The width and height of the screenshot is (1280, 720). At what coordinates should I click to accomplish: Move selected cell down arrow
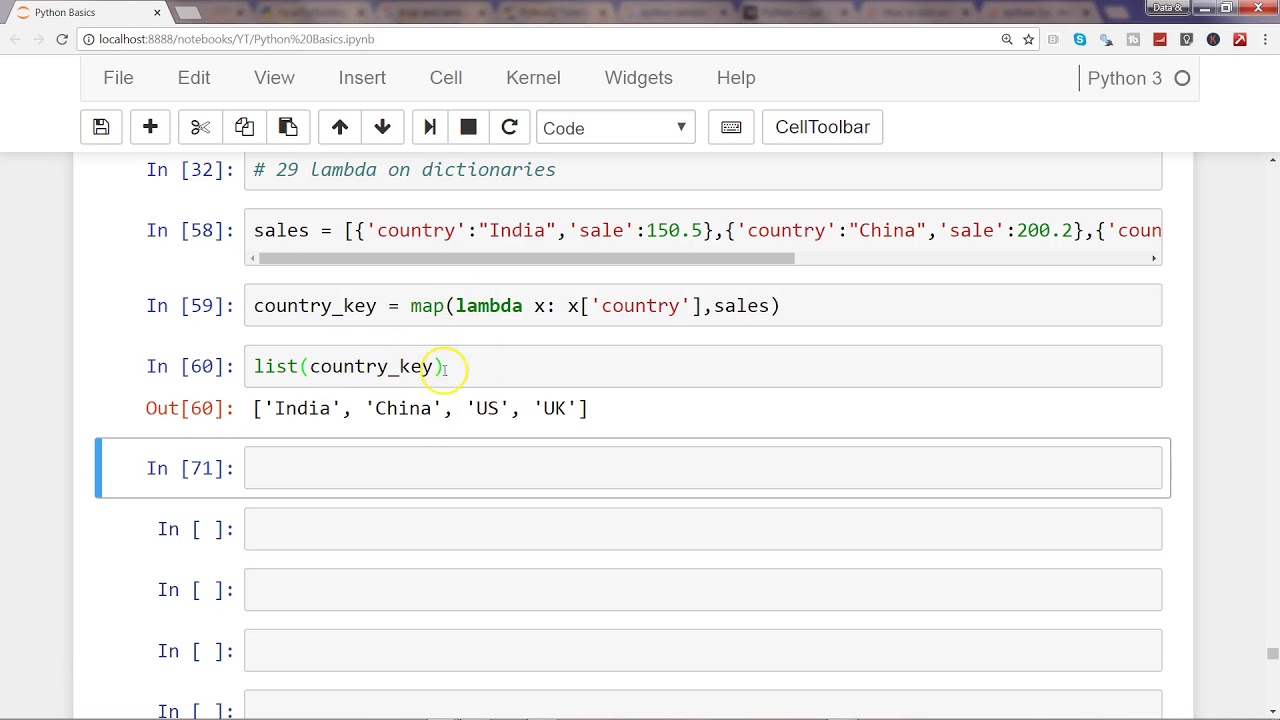point(382,127)
